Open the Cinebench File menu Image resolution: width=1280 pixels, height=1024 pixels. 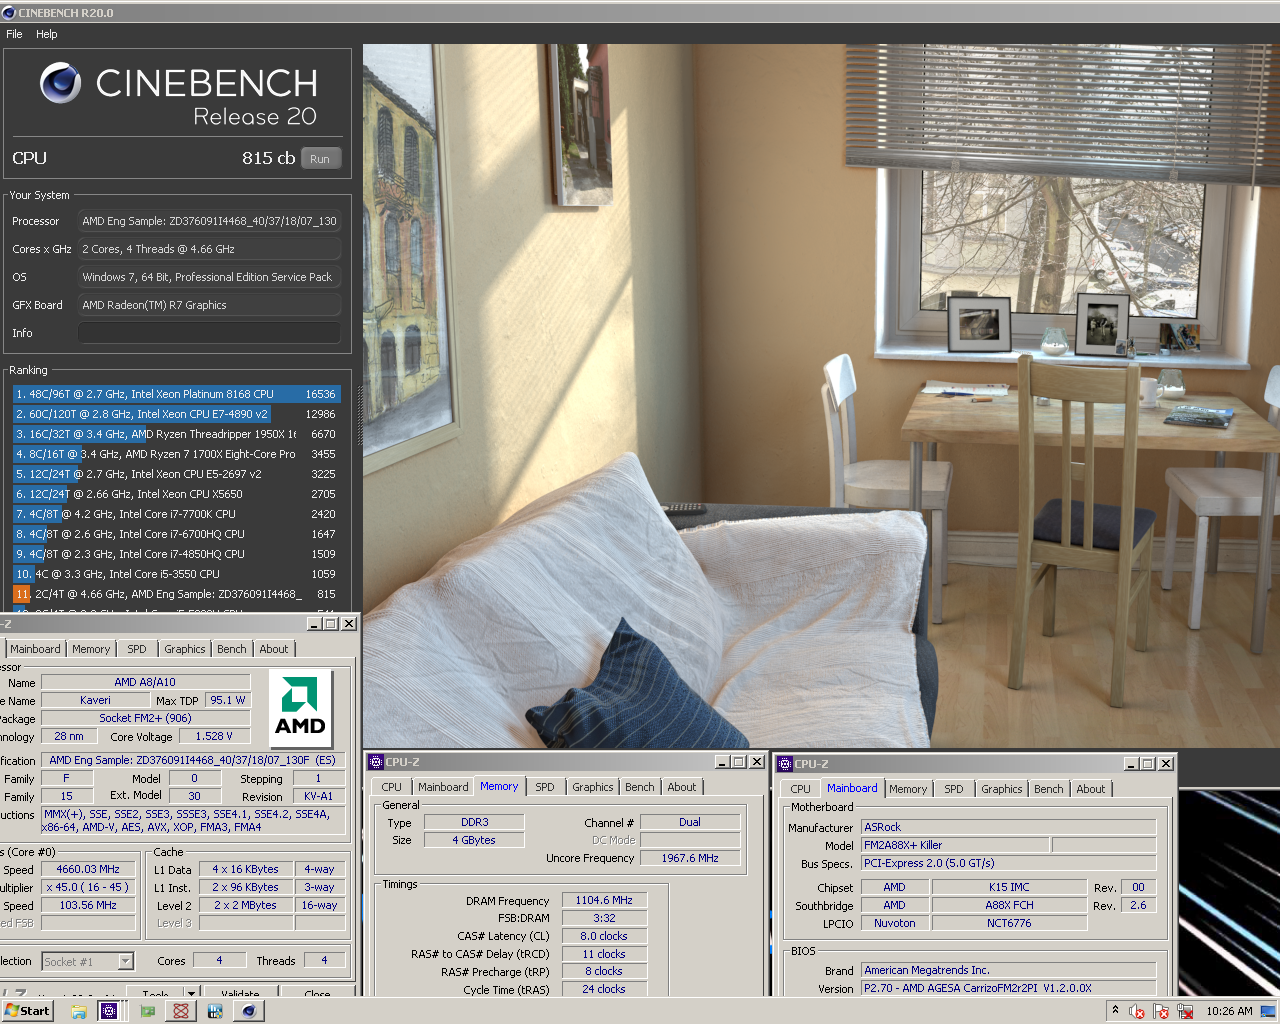(x=14, y=34)
